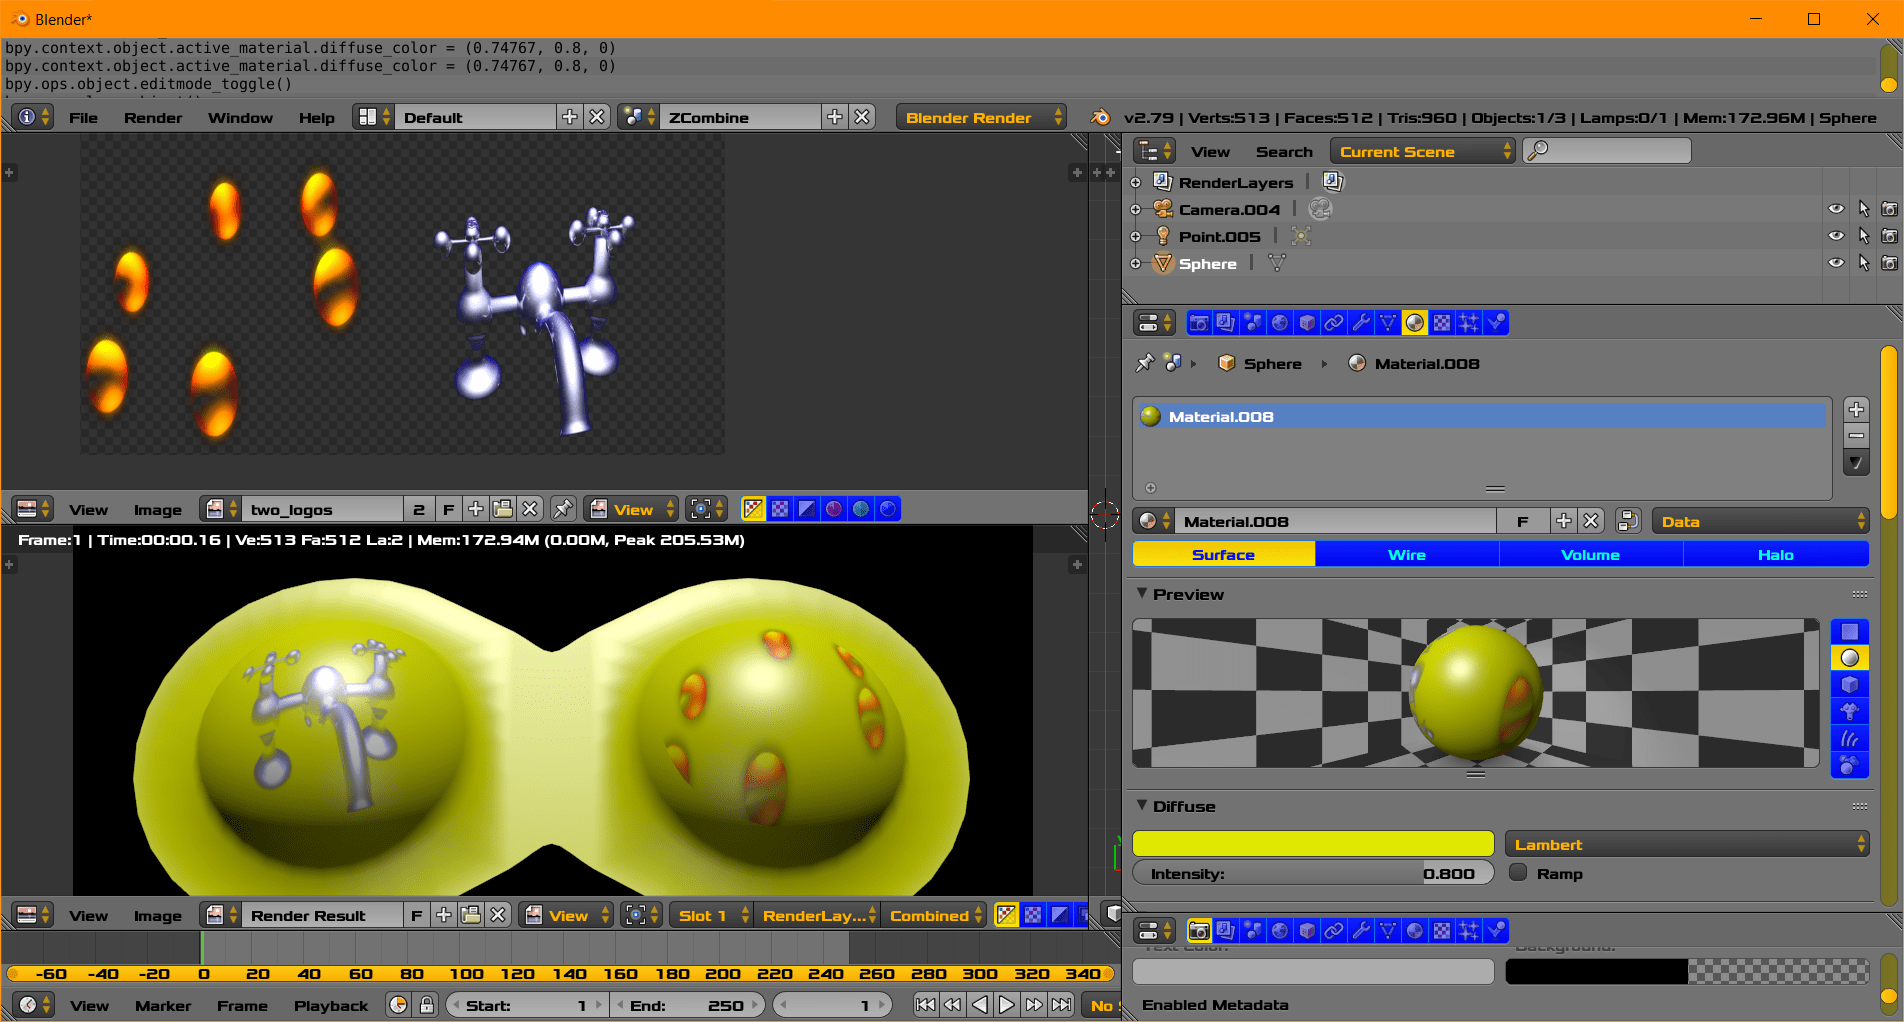The image size is (1904, 1022).
Task: Open the Modifiers wrench properties tab
Action: pyautogui.click(x=1360, y=322)
